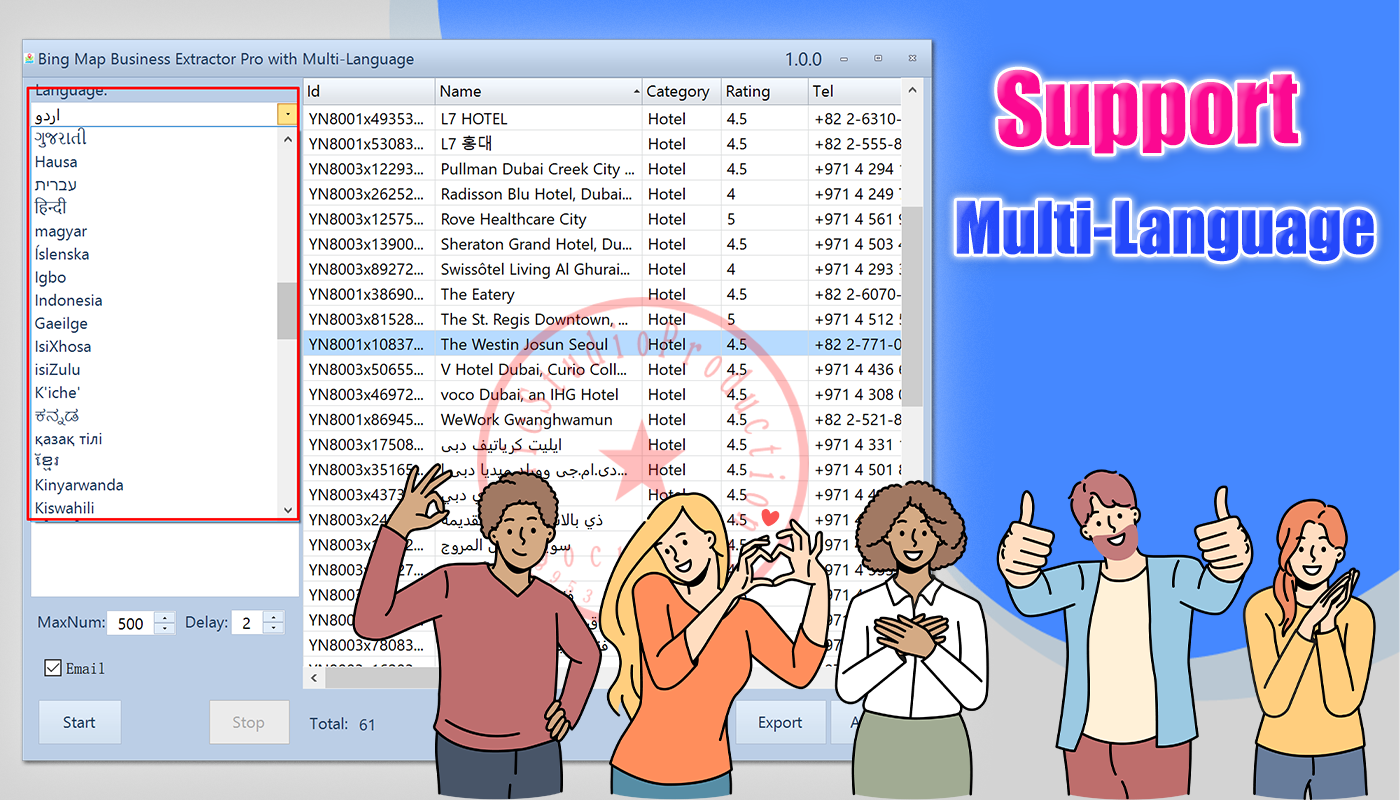This screenshot has width=1400, height=800.
Task: Click the Id cell YN8001x49353 of L7 HOTEL
Action: point(369,119)
